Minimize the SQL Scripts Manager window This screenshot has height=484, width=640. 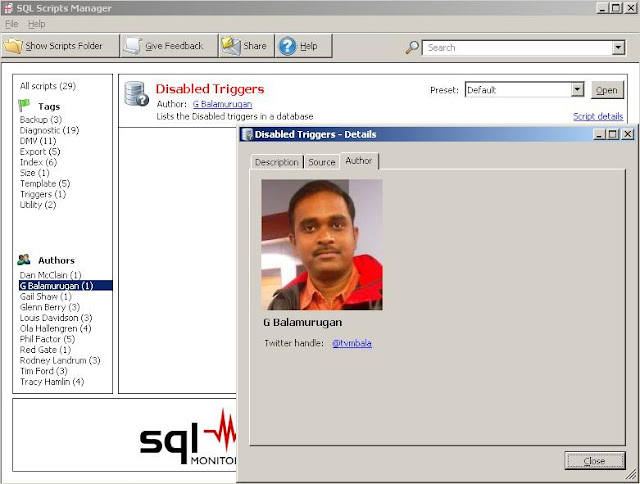click(602, 8)
